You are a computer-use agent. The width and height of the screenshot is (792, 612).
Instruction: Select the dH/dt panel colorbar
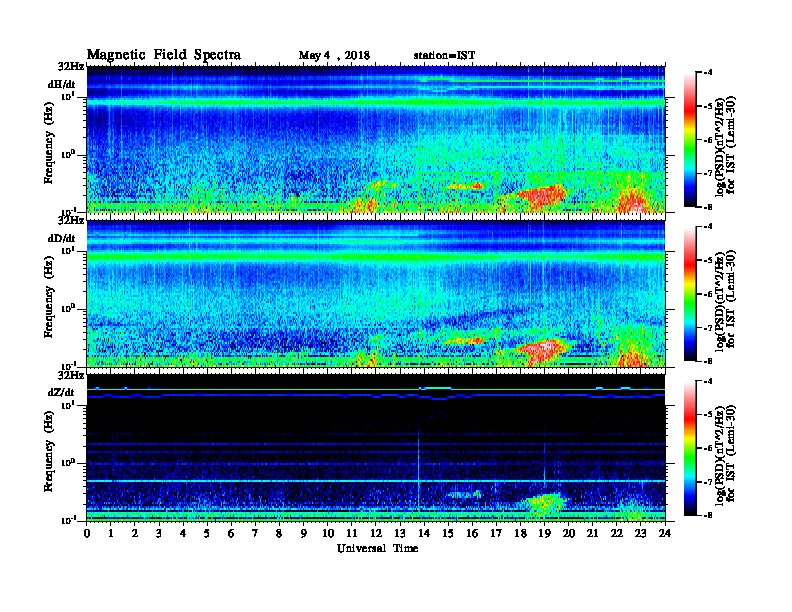(x=689, y=140)
